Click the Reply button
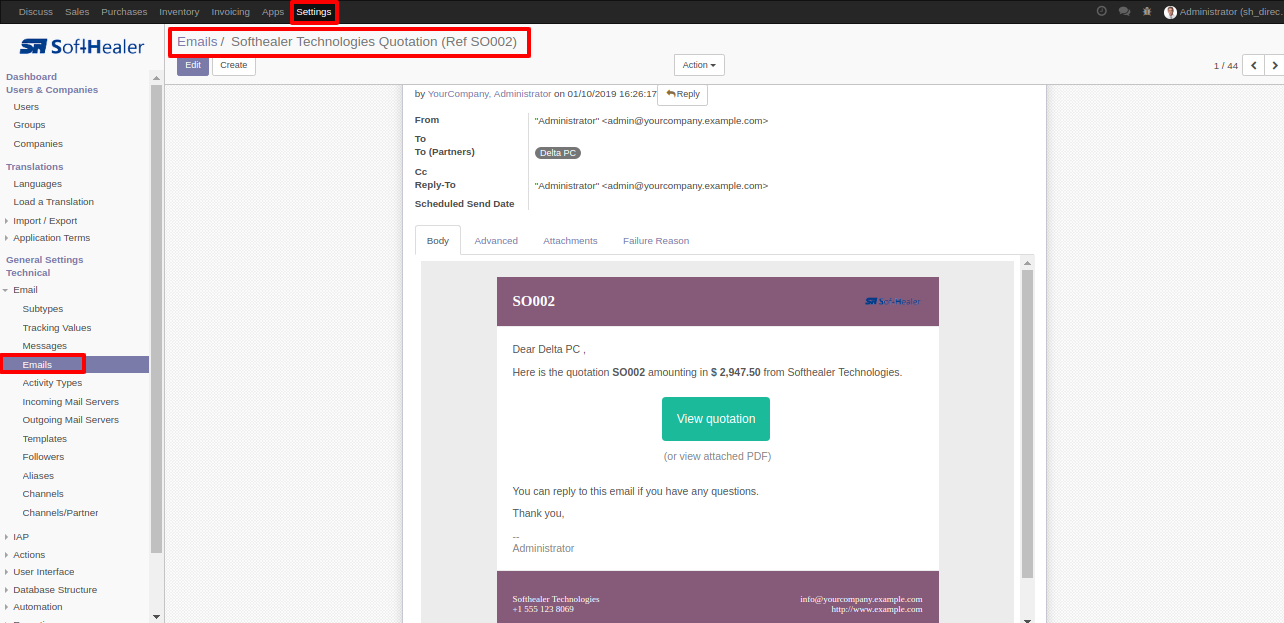 click(x=682, y=94)
